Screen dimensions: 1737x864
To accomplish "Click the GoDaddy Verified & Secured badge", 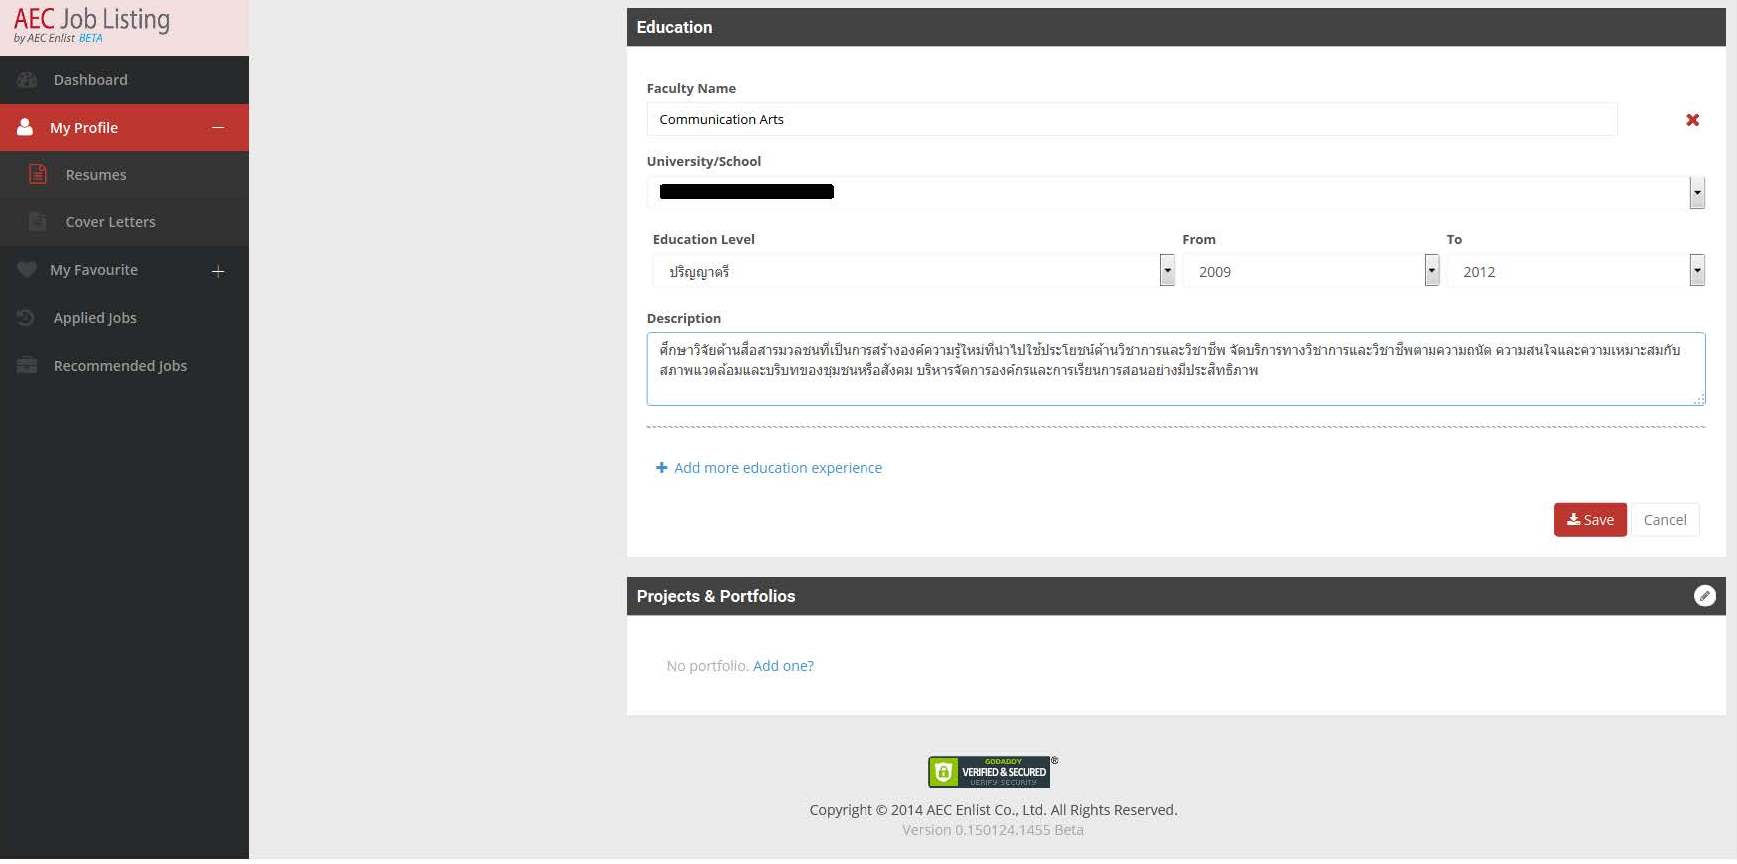I will [989, 772].
